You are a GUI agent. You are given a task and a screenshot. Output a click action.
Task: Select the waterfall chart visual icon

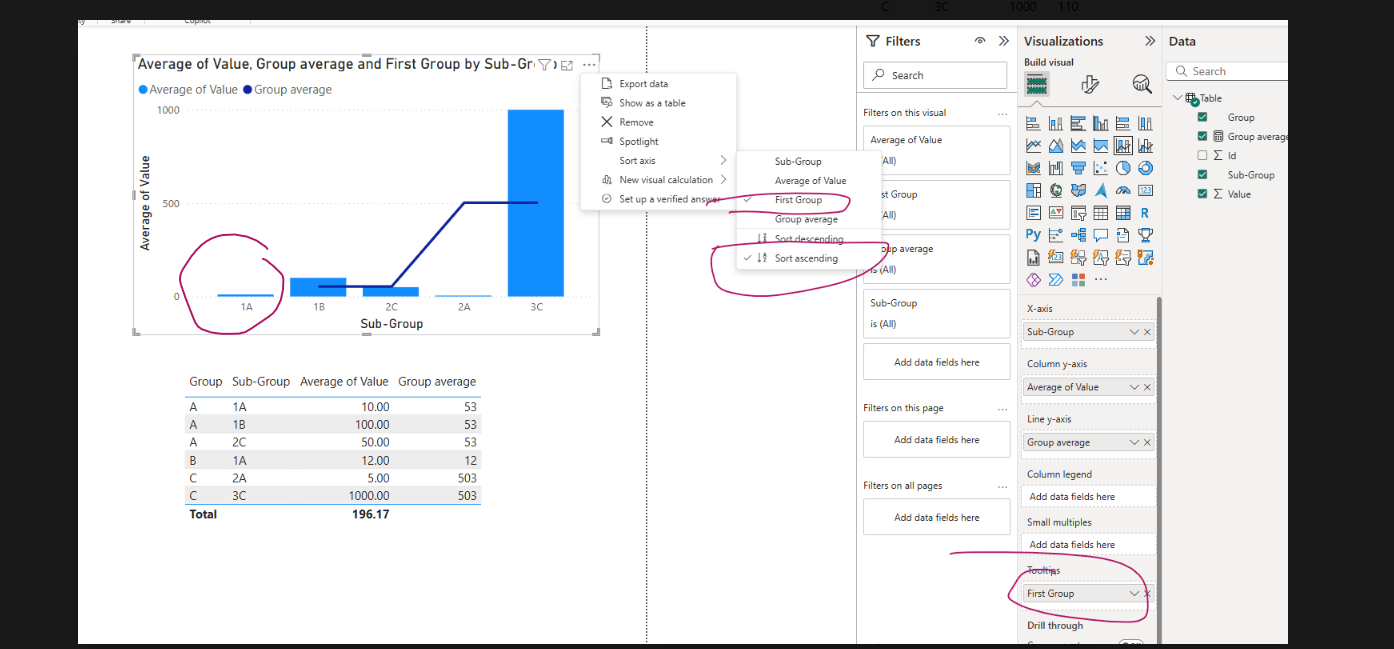click(x=1056, y=168)
